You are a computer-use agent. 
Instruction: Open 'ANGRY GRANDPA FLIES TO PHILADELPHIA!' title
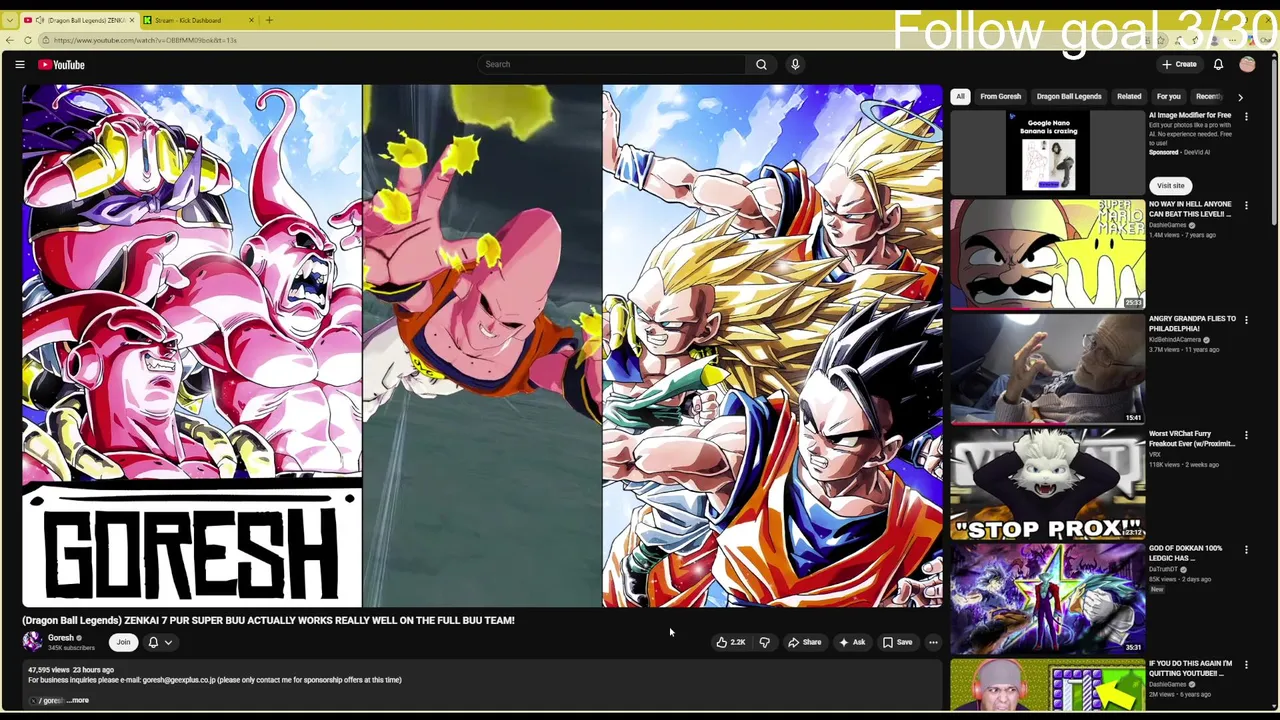point(1192,324)
